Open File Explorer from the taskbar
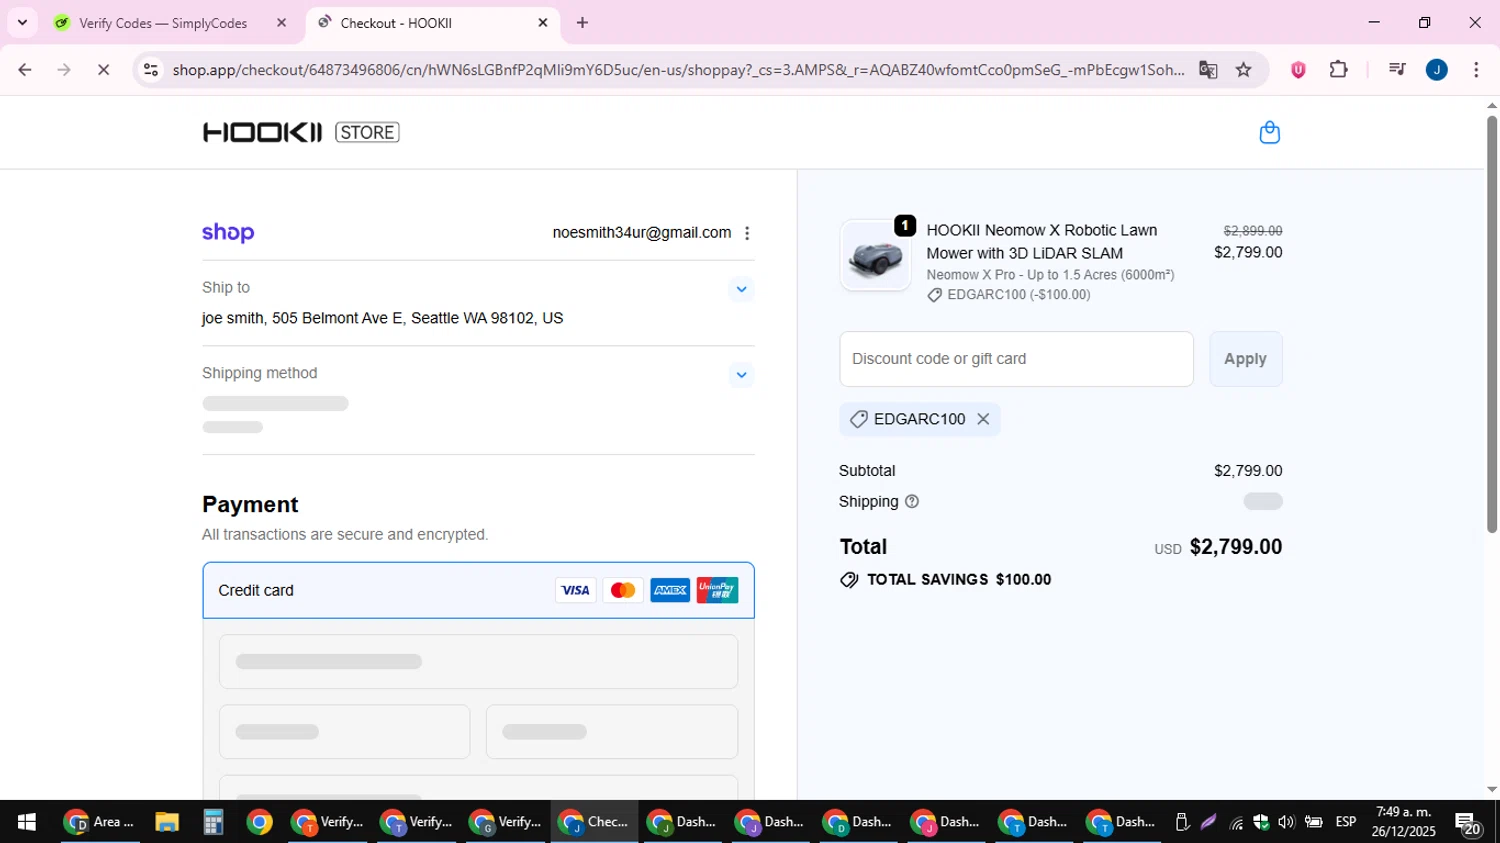Screen dimensions: 1500x843 (x=167, y=822)
